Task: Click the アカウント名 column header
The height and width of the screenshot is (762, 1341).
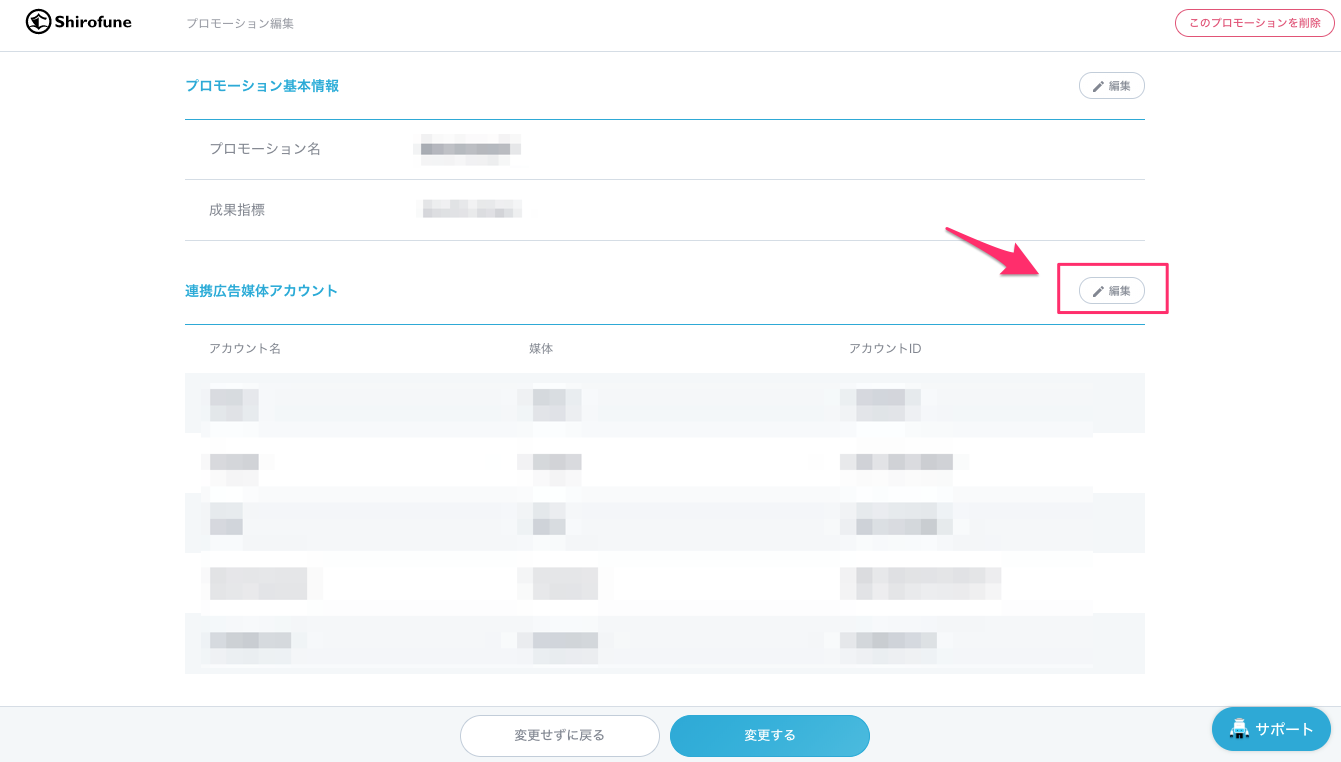Action: point(245,348)
